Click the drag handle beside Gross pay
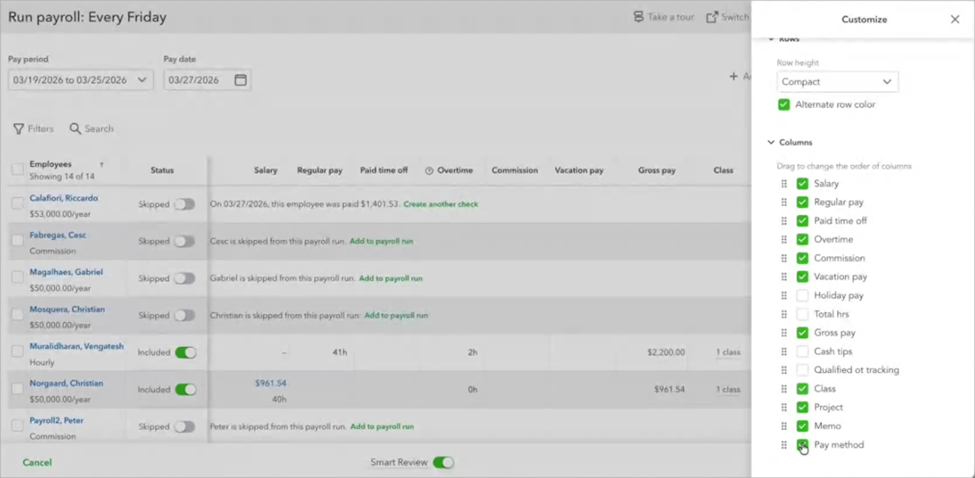 point(784,333)
